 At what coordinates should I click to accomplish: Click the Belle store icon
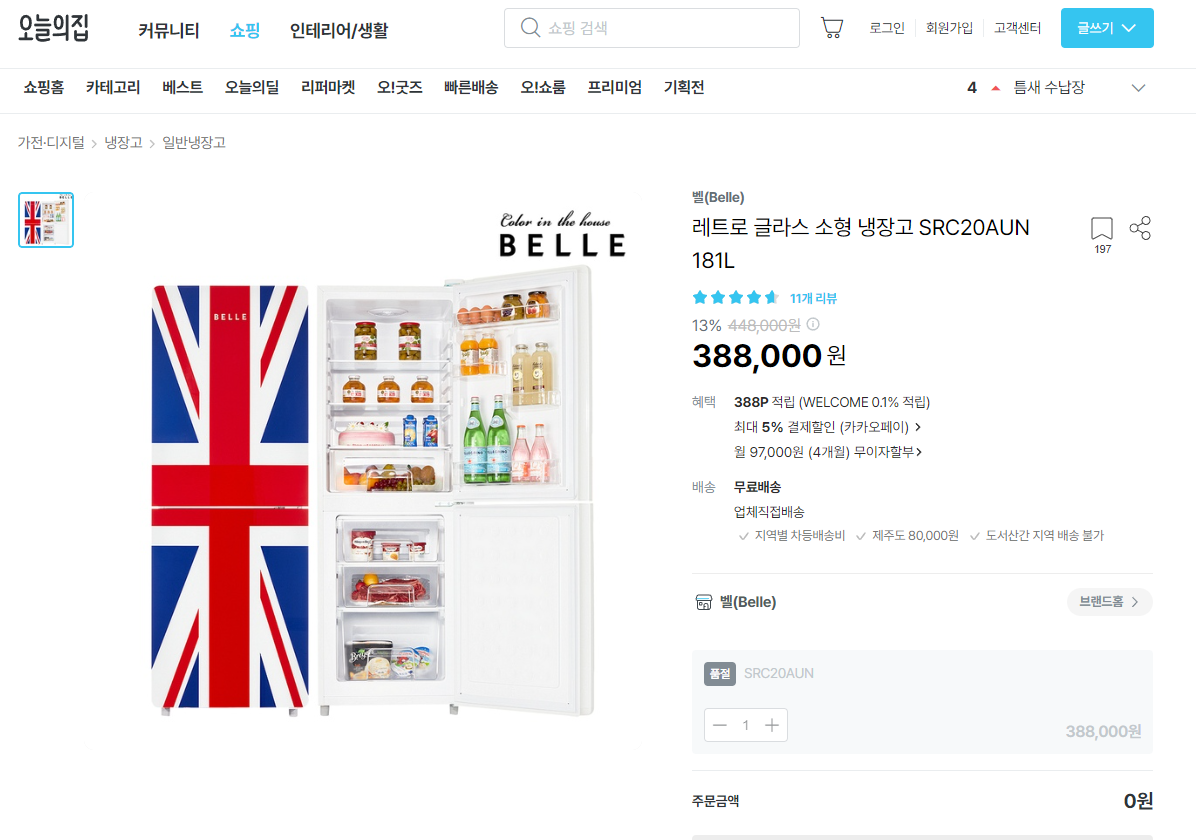[703, 602]
